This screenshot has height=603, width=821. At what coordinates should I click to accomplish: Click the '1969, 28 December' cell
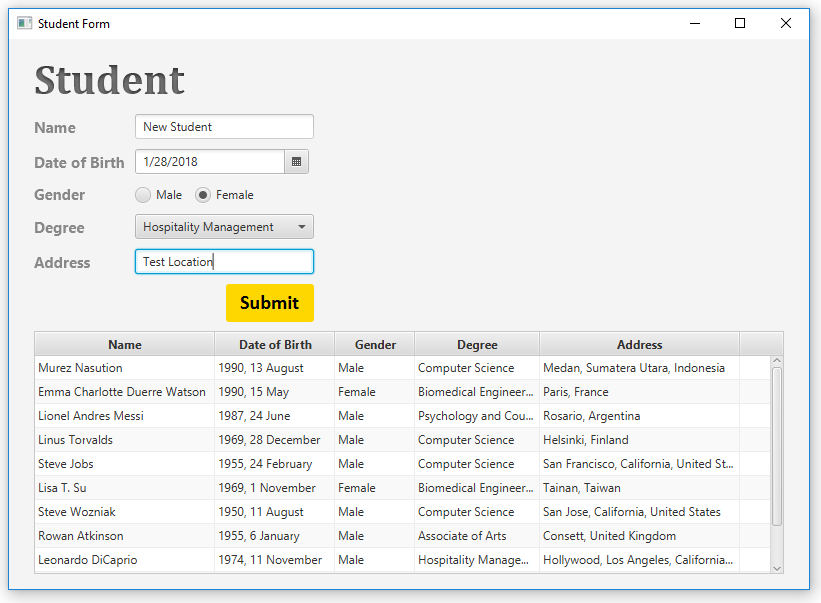[274, 440]
